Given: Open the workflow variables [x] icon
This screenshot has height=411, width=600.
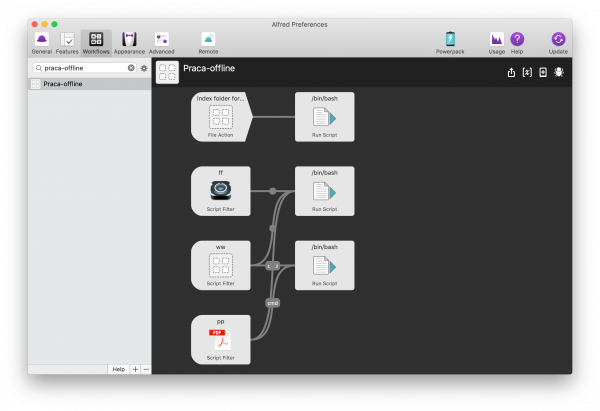Looking at the screenshot, I should click(x=527, y=72).
